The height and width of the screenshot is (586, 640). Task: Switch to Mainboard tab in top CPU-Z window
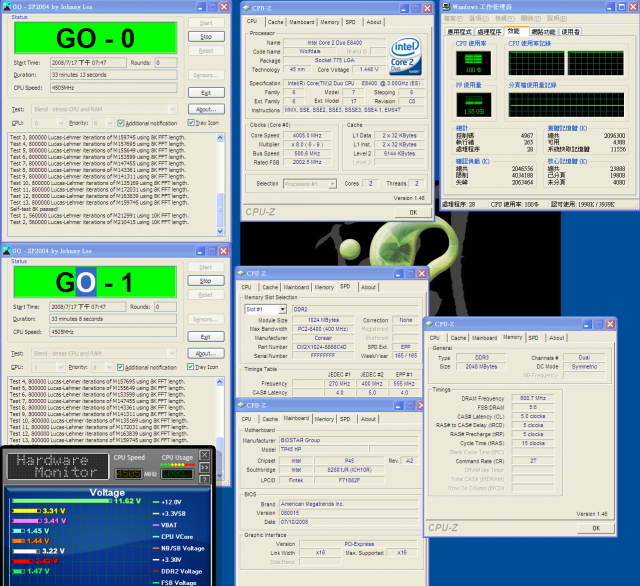tap(302, 22)
